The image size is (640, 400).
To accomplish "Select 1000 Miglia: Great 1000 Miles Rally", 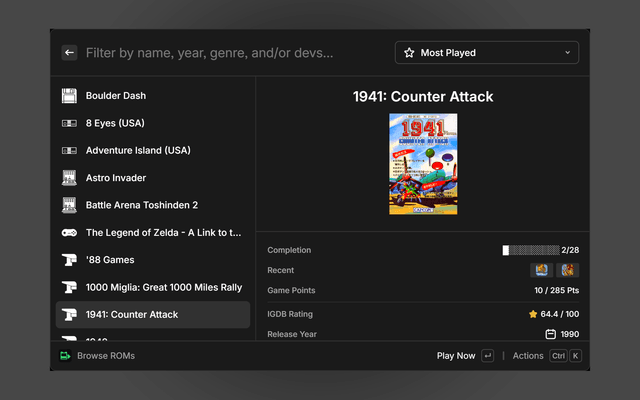I will (153, 287).
